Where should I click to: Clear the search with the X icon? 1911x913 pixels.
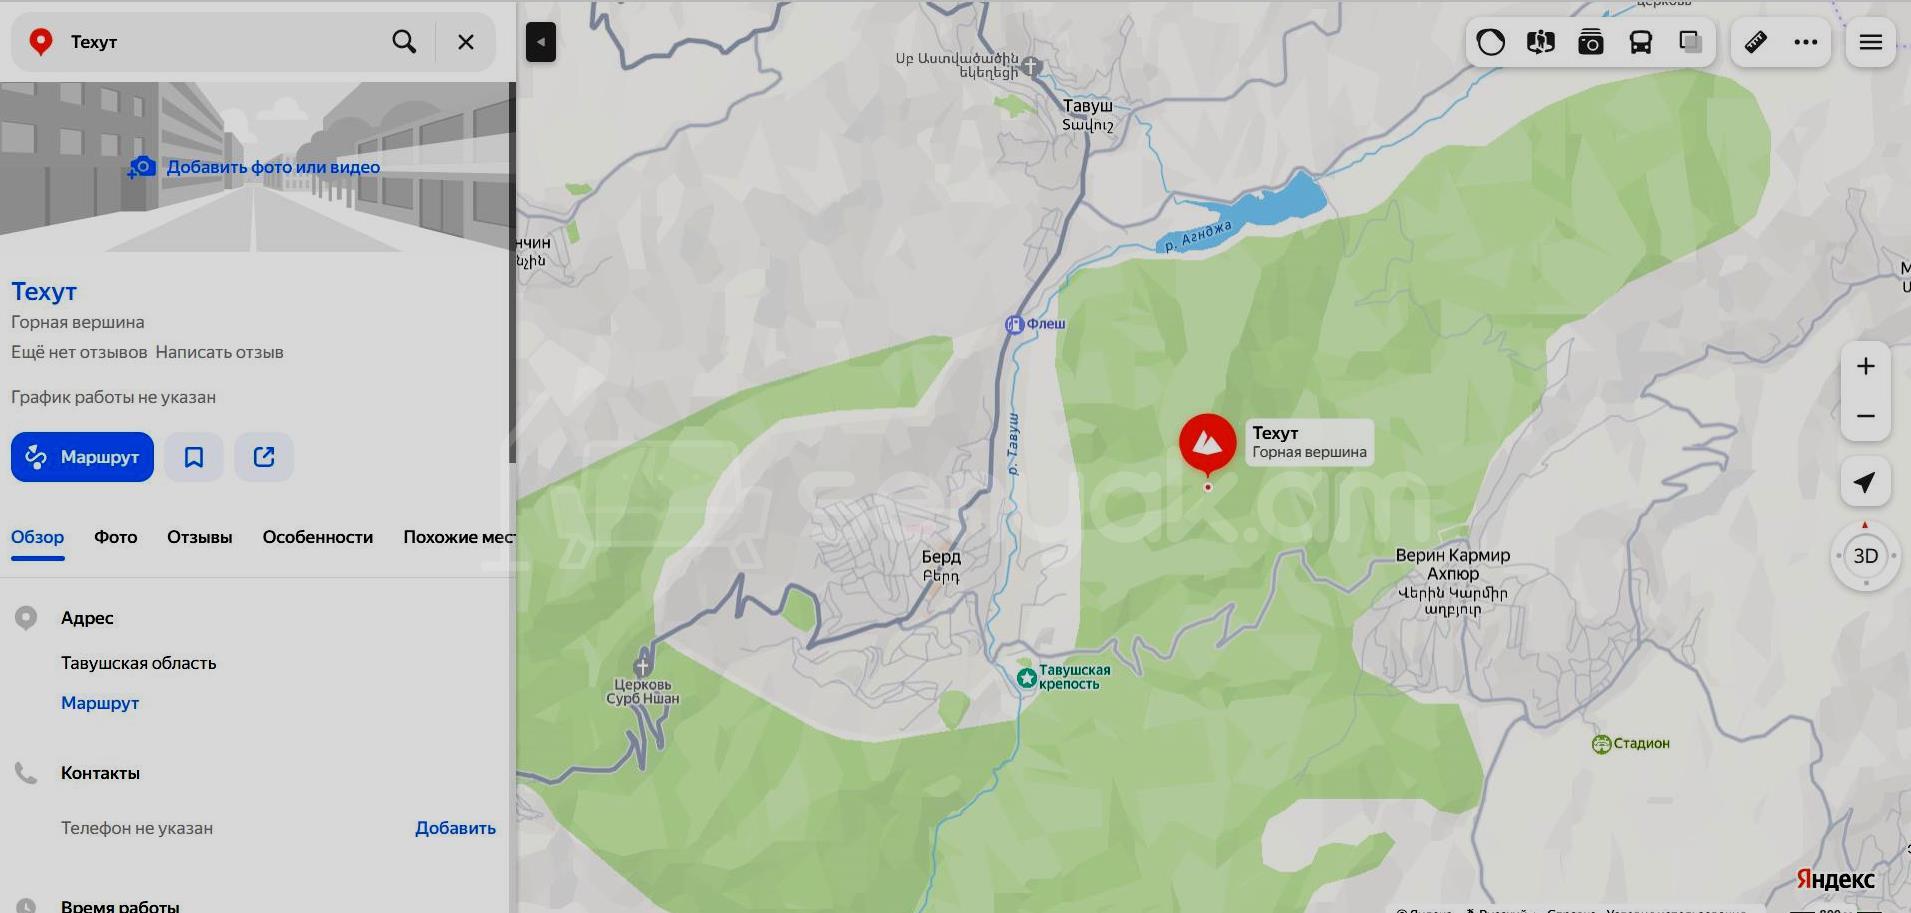pyautogui.click(x=466, y=42)
